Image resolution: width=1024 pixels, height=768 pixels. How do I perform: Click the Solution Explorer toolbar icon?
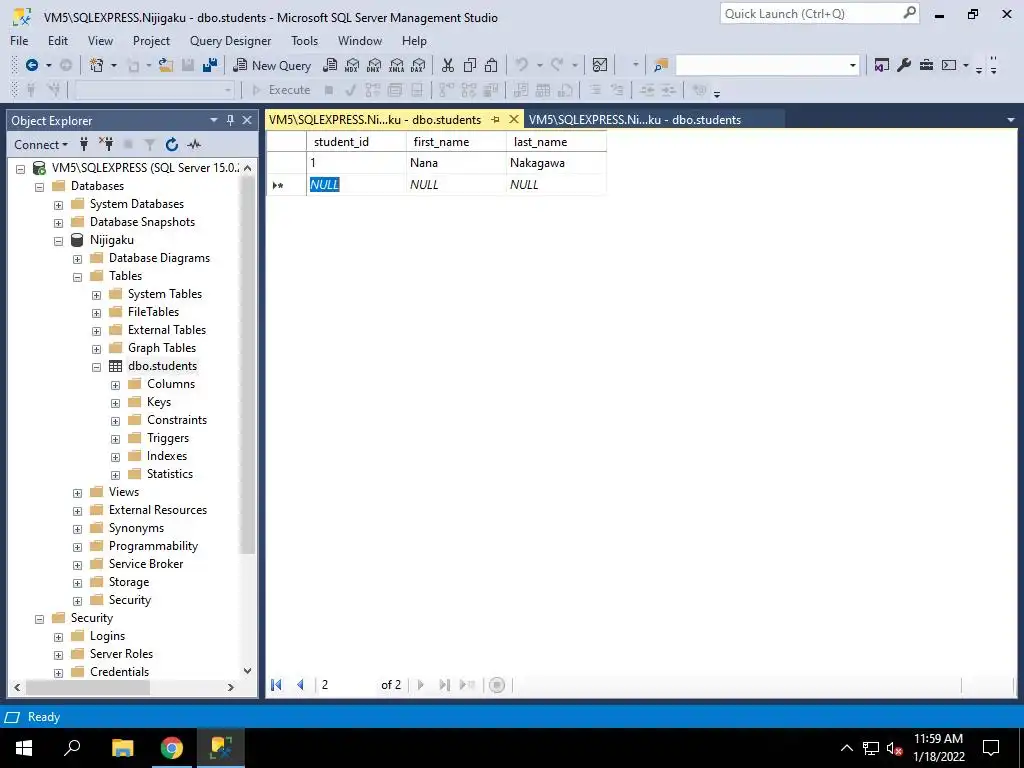click(882, 65)
